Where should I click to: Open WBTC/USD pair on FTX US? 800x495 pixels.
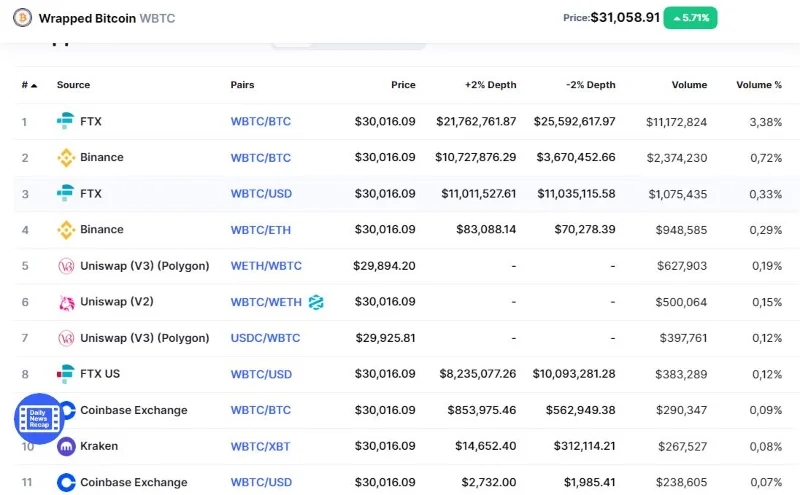tap(261, 374)
